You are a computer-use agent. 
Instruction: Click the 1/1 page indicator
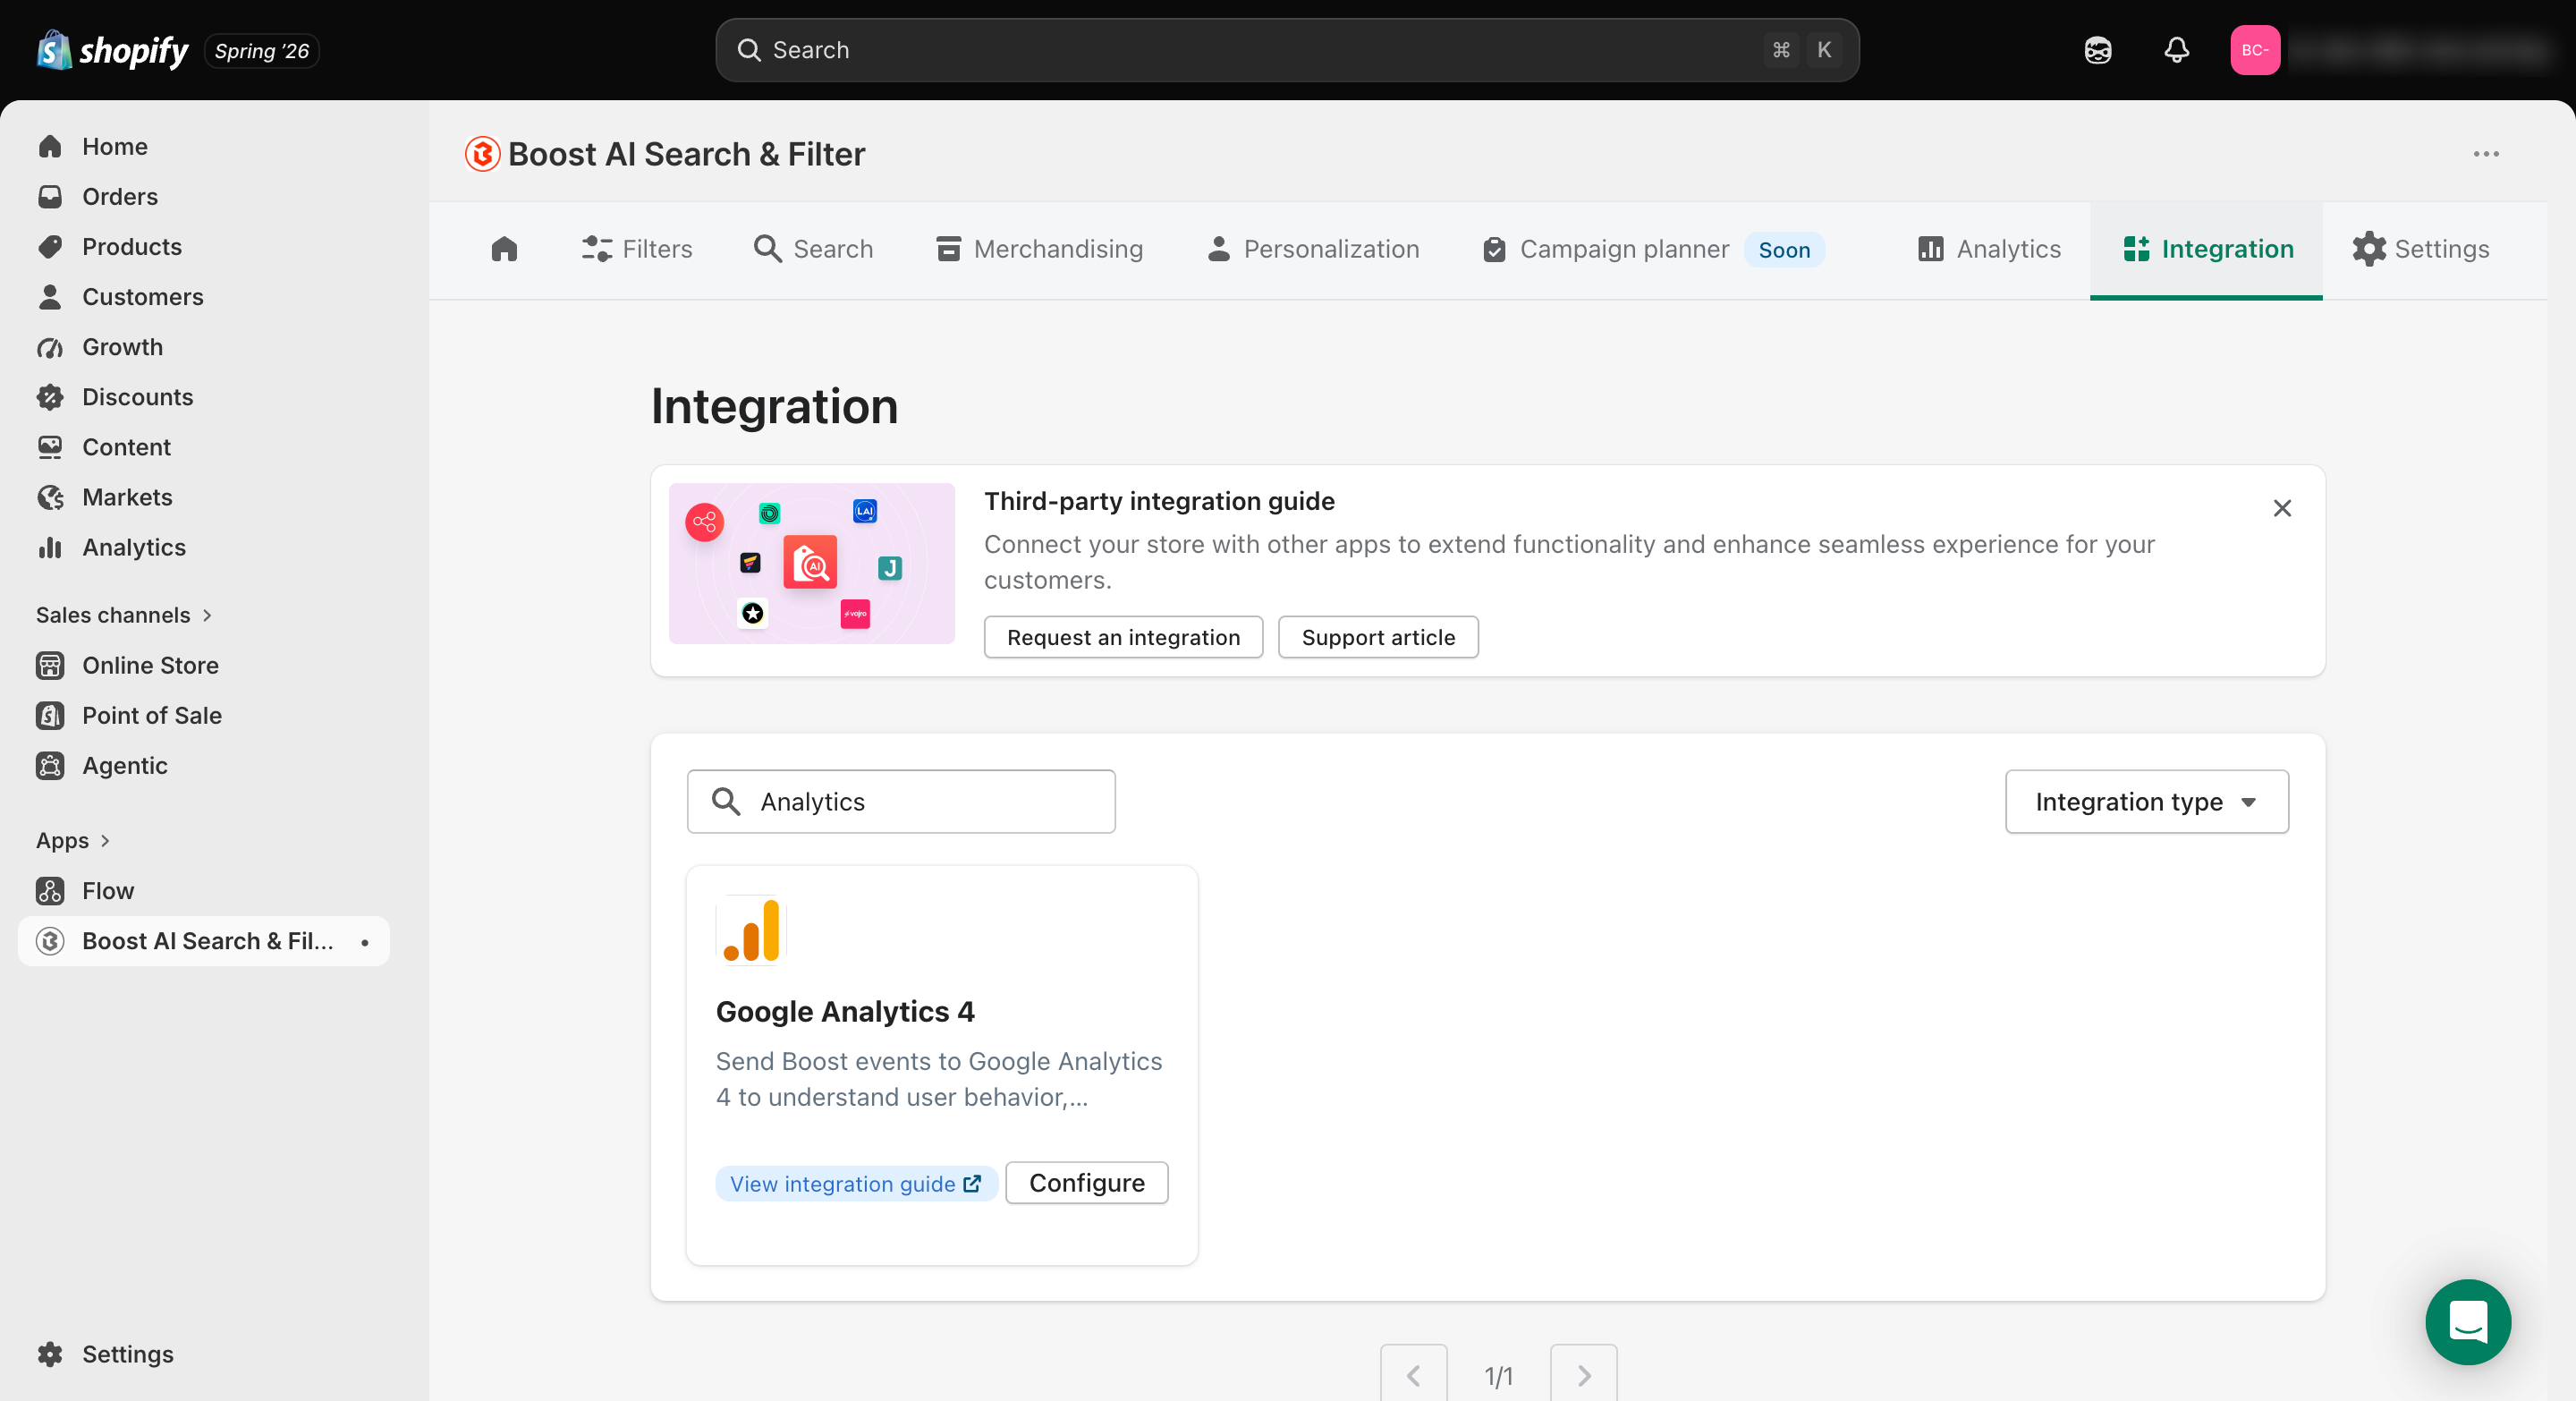click(x=1498, y=1376)
